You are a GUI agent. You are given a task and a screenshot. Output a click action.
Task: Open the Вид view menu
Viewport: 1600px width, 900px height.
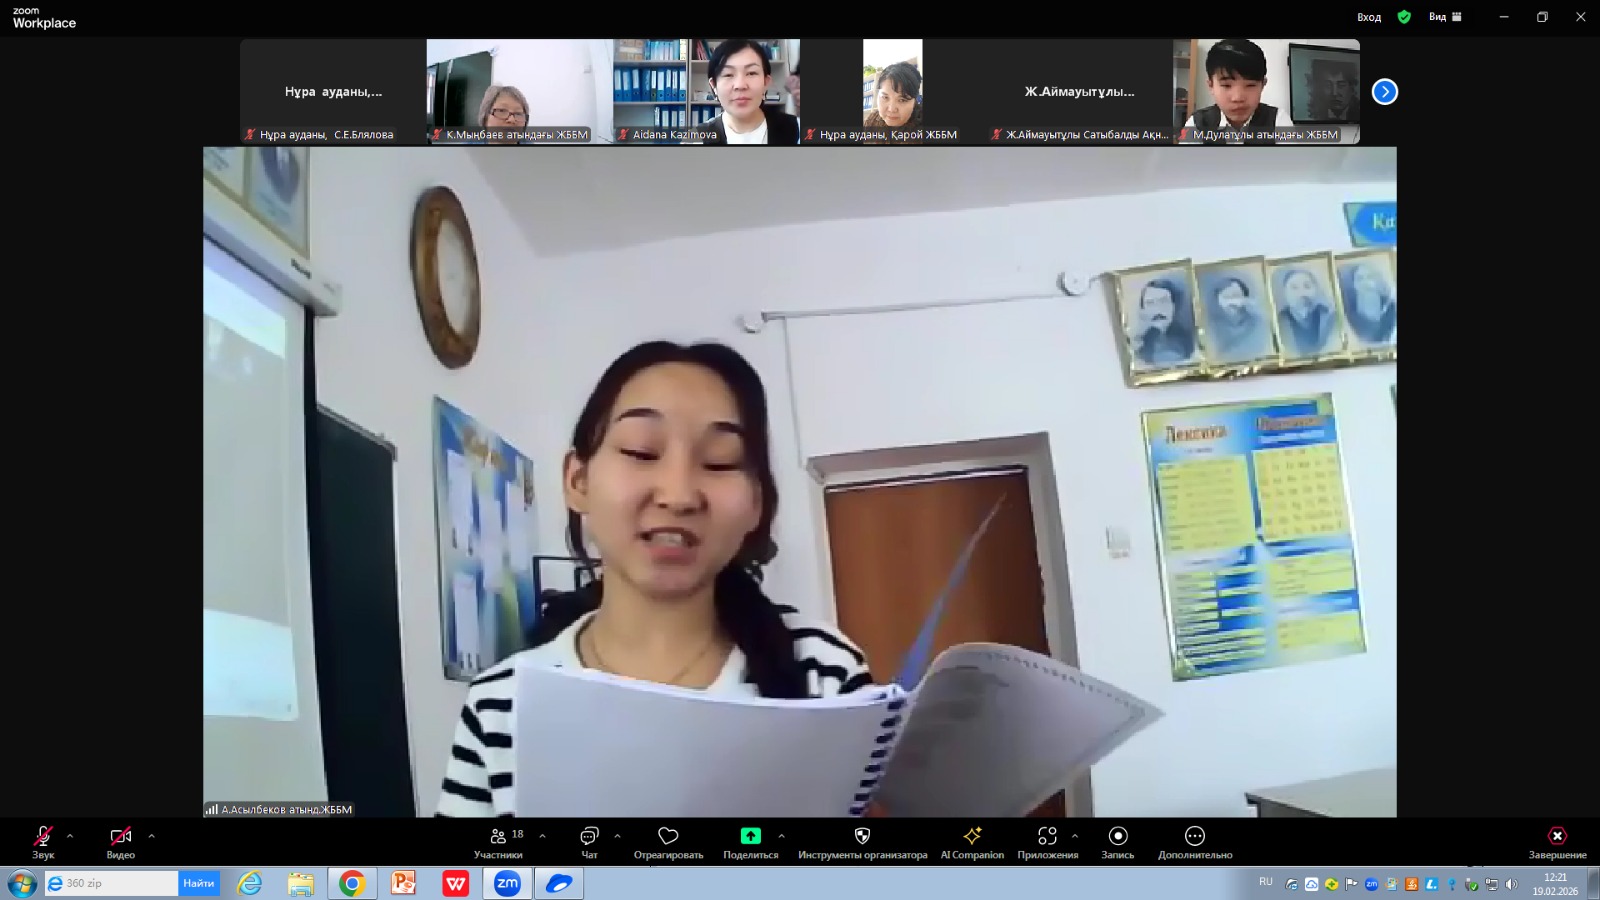click(x=1445, y=17)
